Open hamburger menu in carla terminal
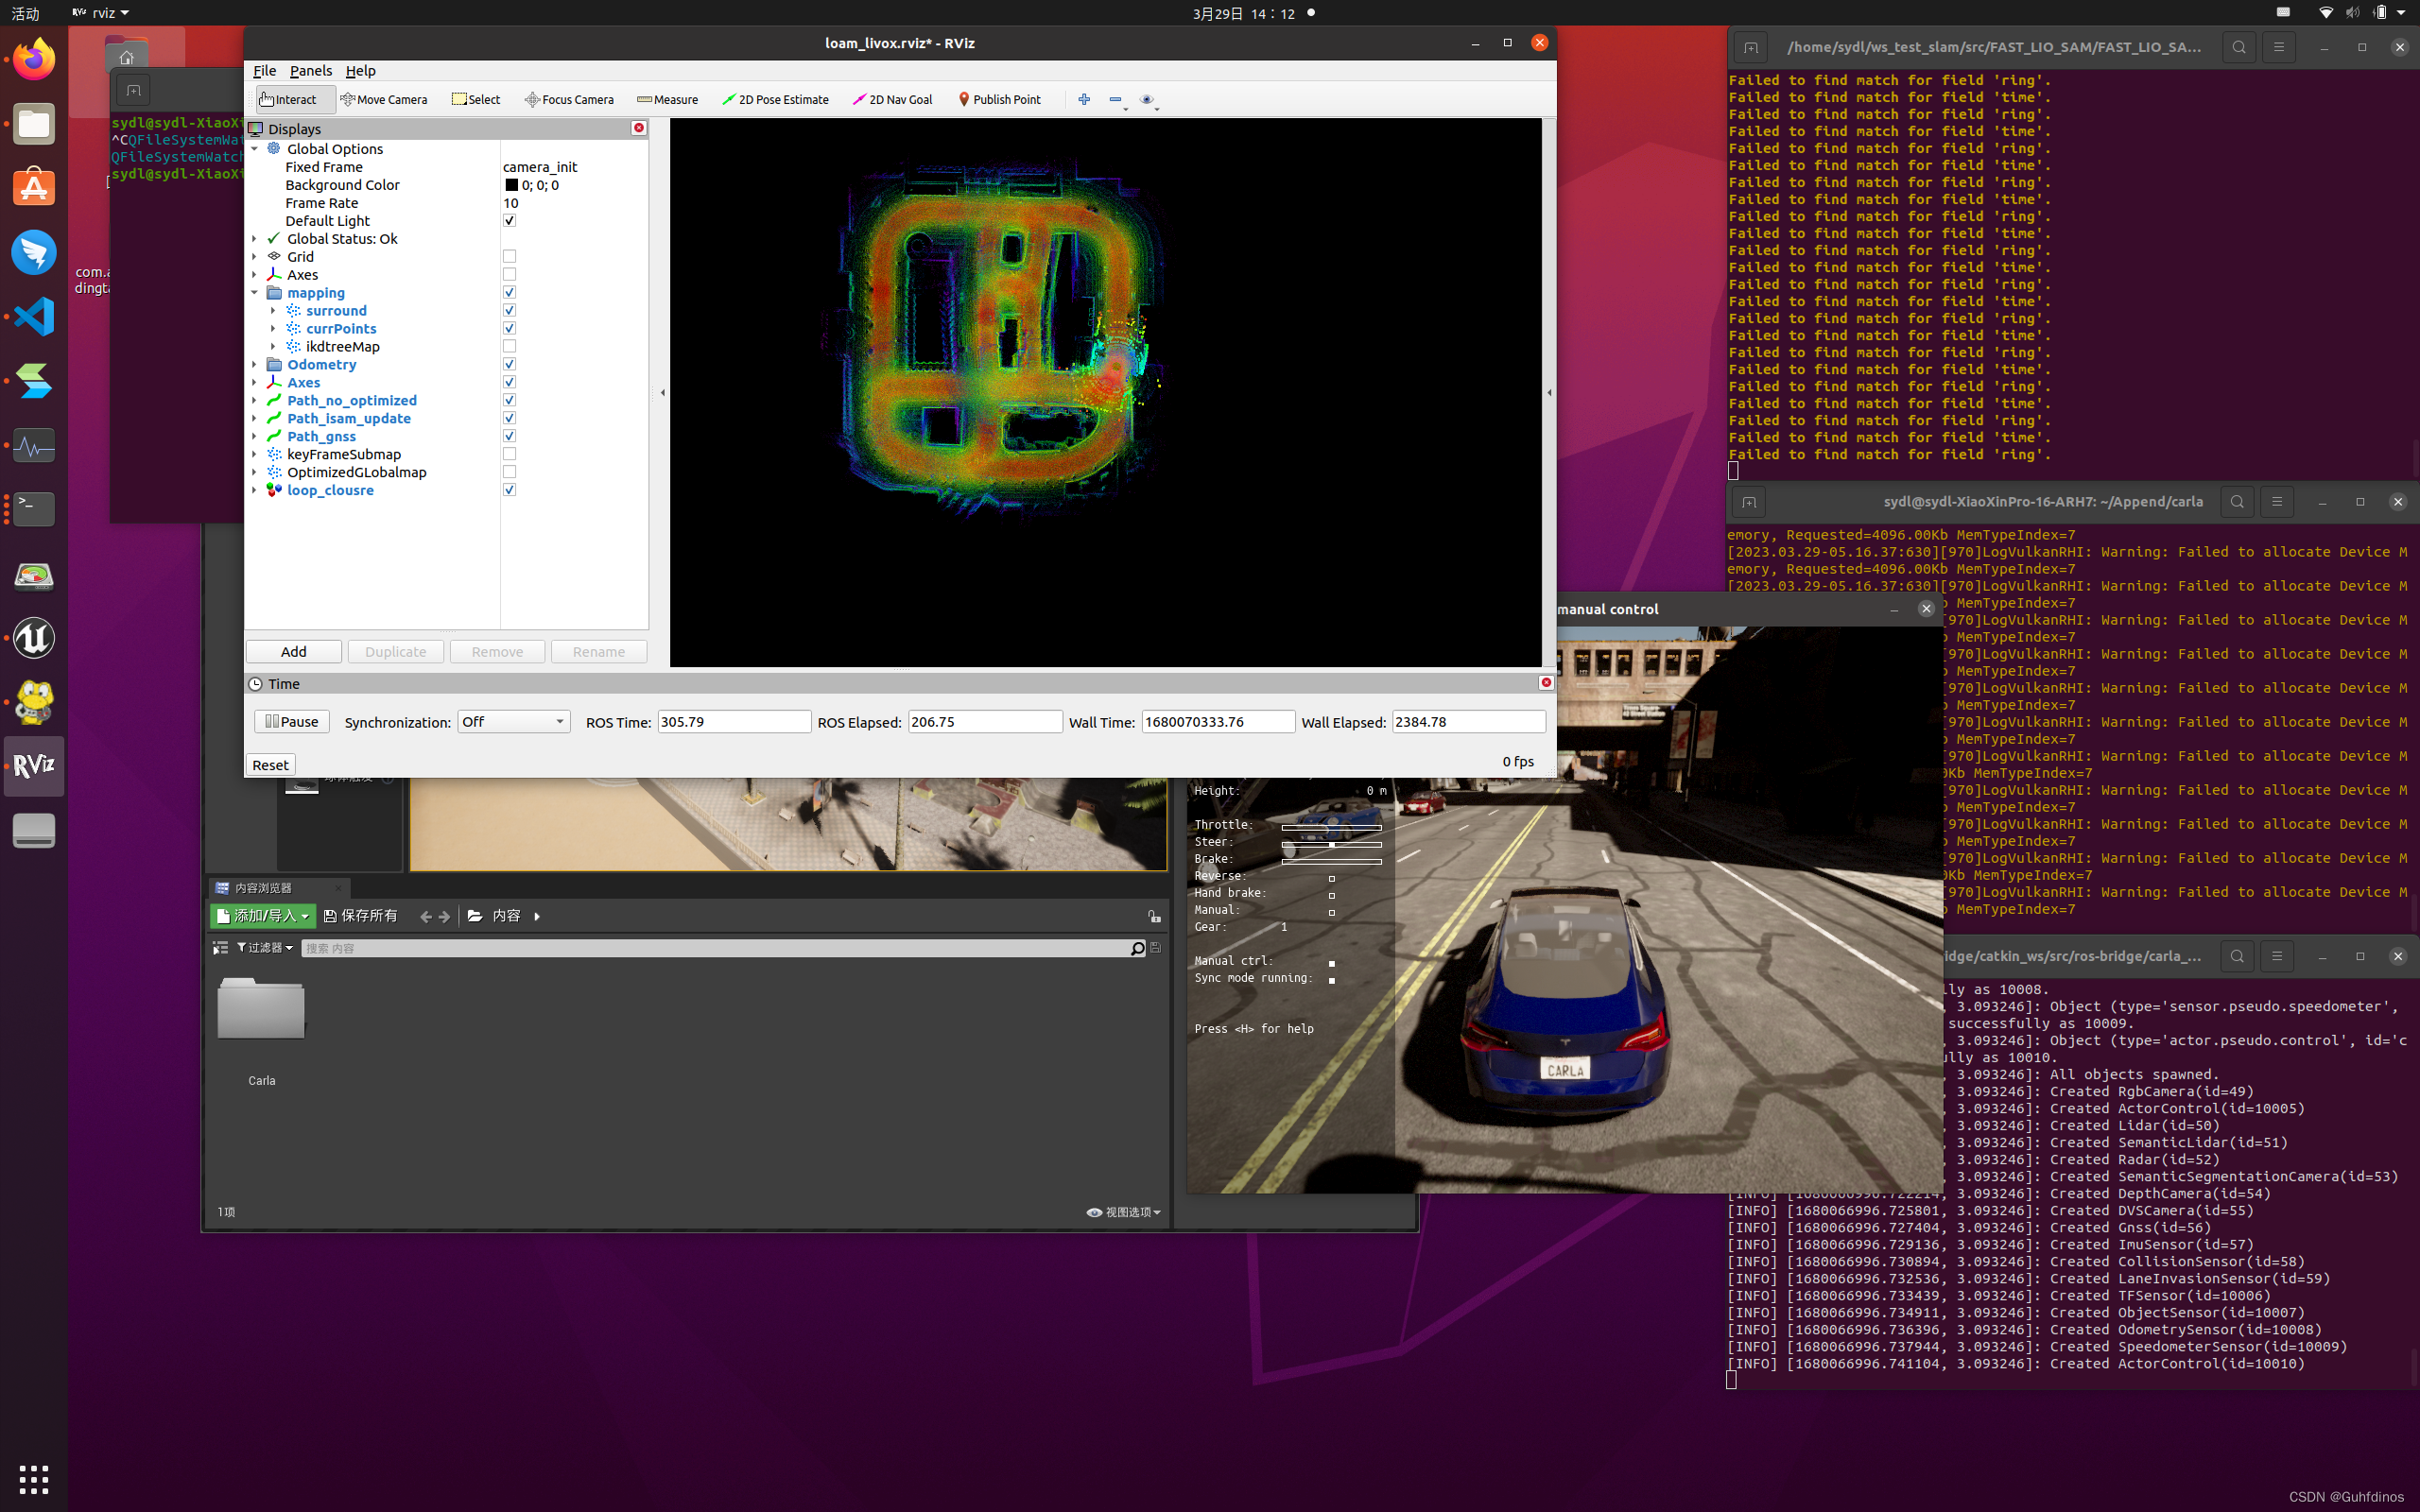 coord(2277,502)
